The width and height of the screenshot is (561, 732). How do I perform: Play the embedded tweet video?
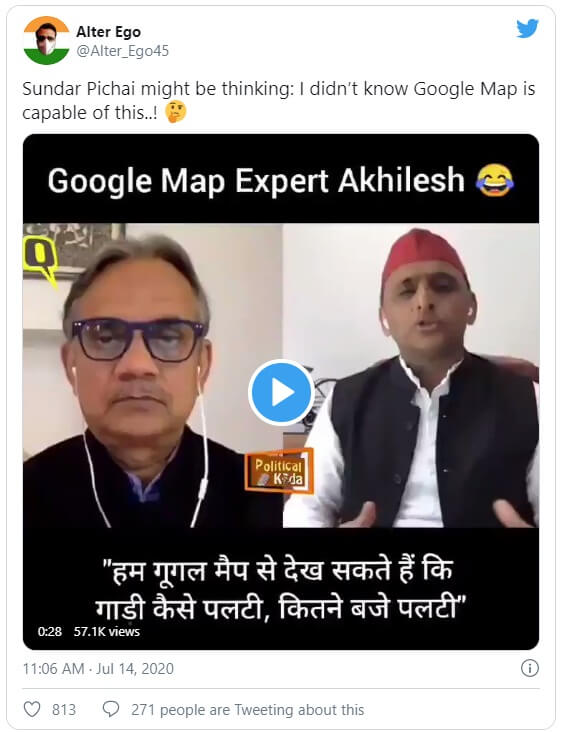point(280,392)
